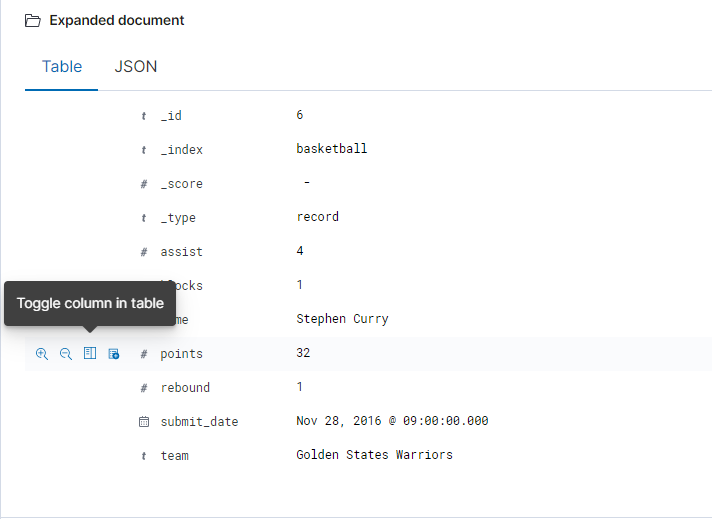This screenshot has height=519, width=712.
Task: Click the record type value
Action: click(x=317, y=217)
